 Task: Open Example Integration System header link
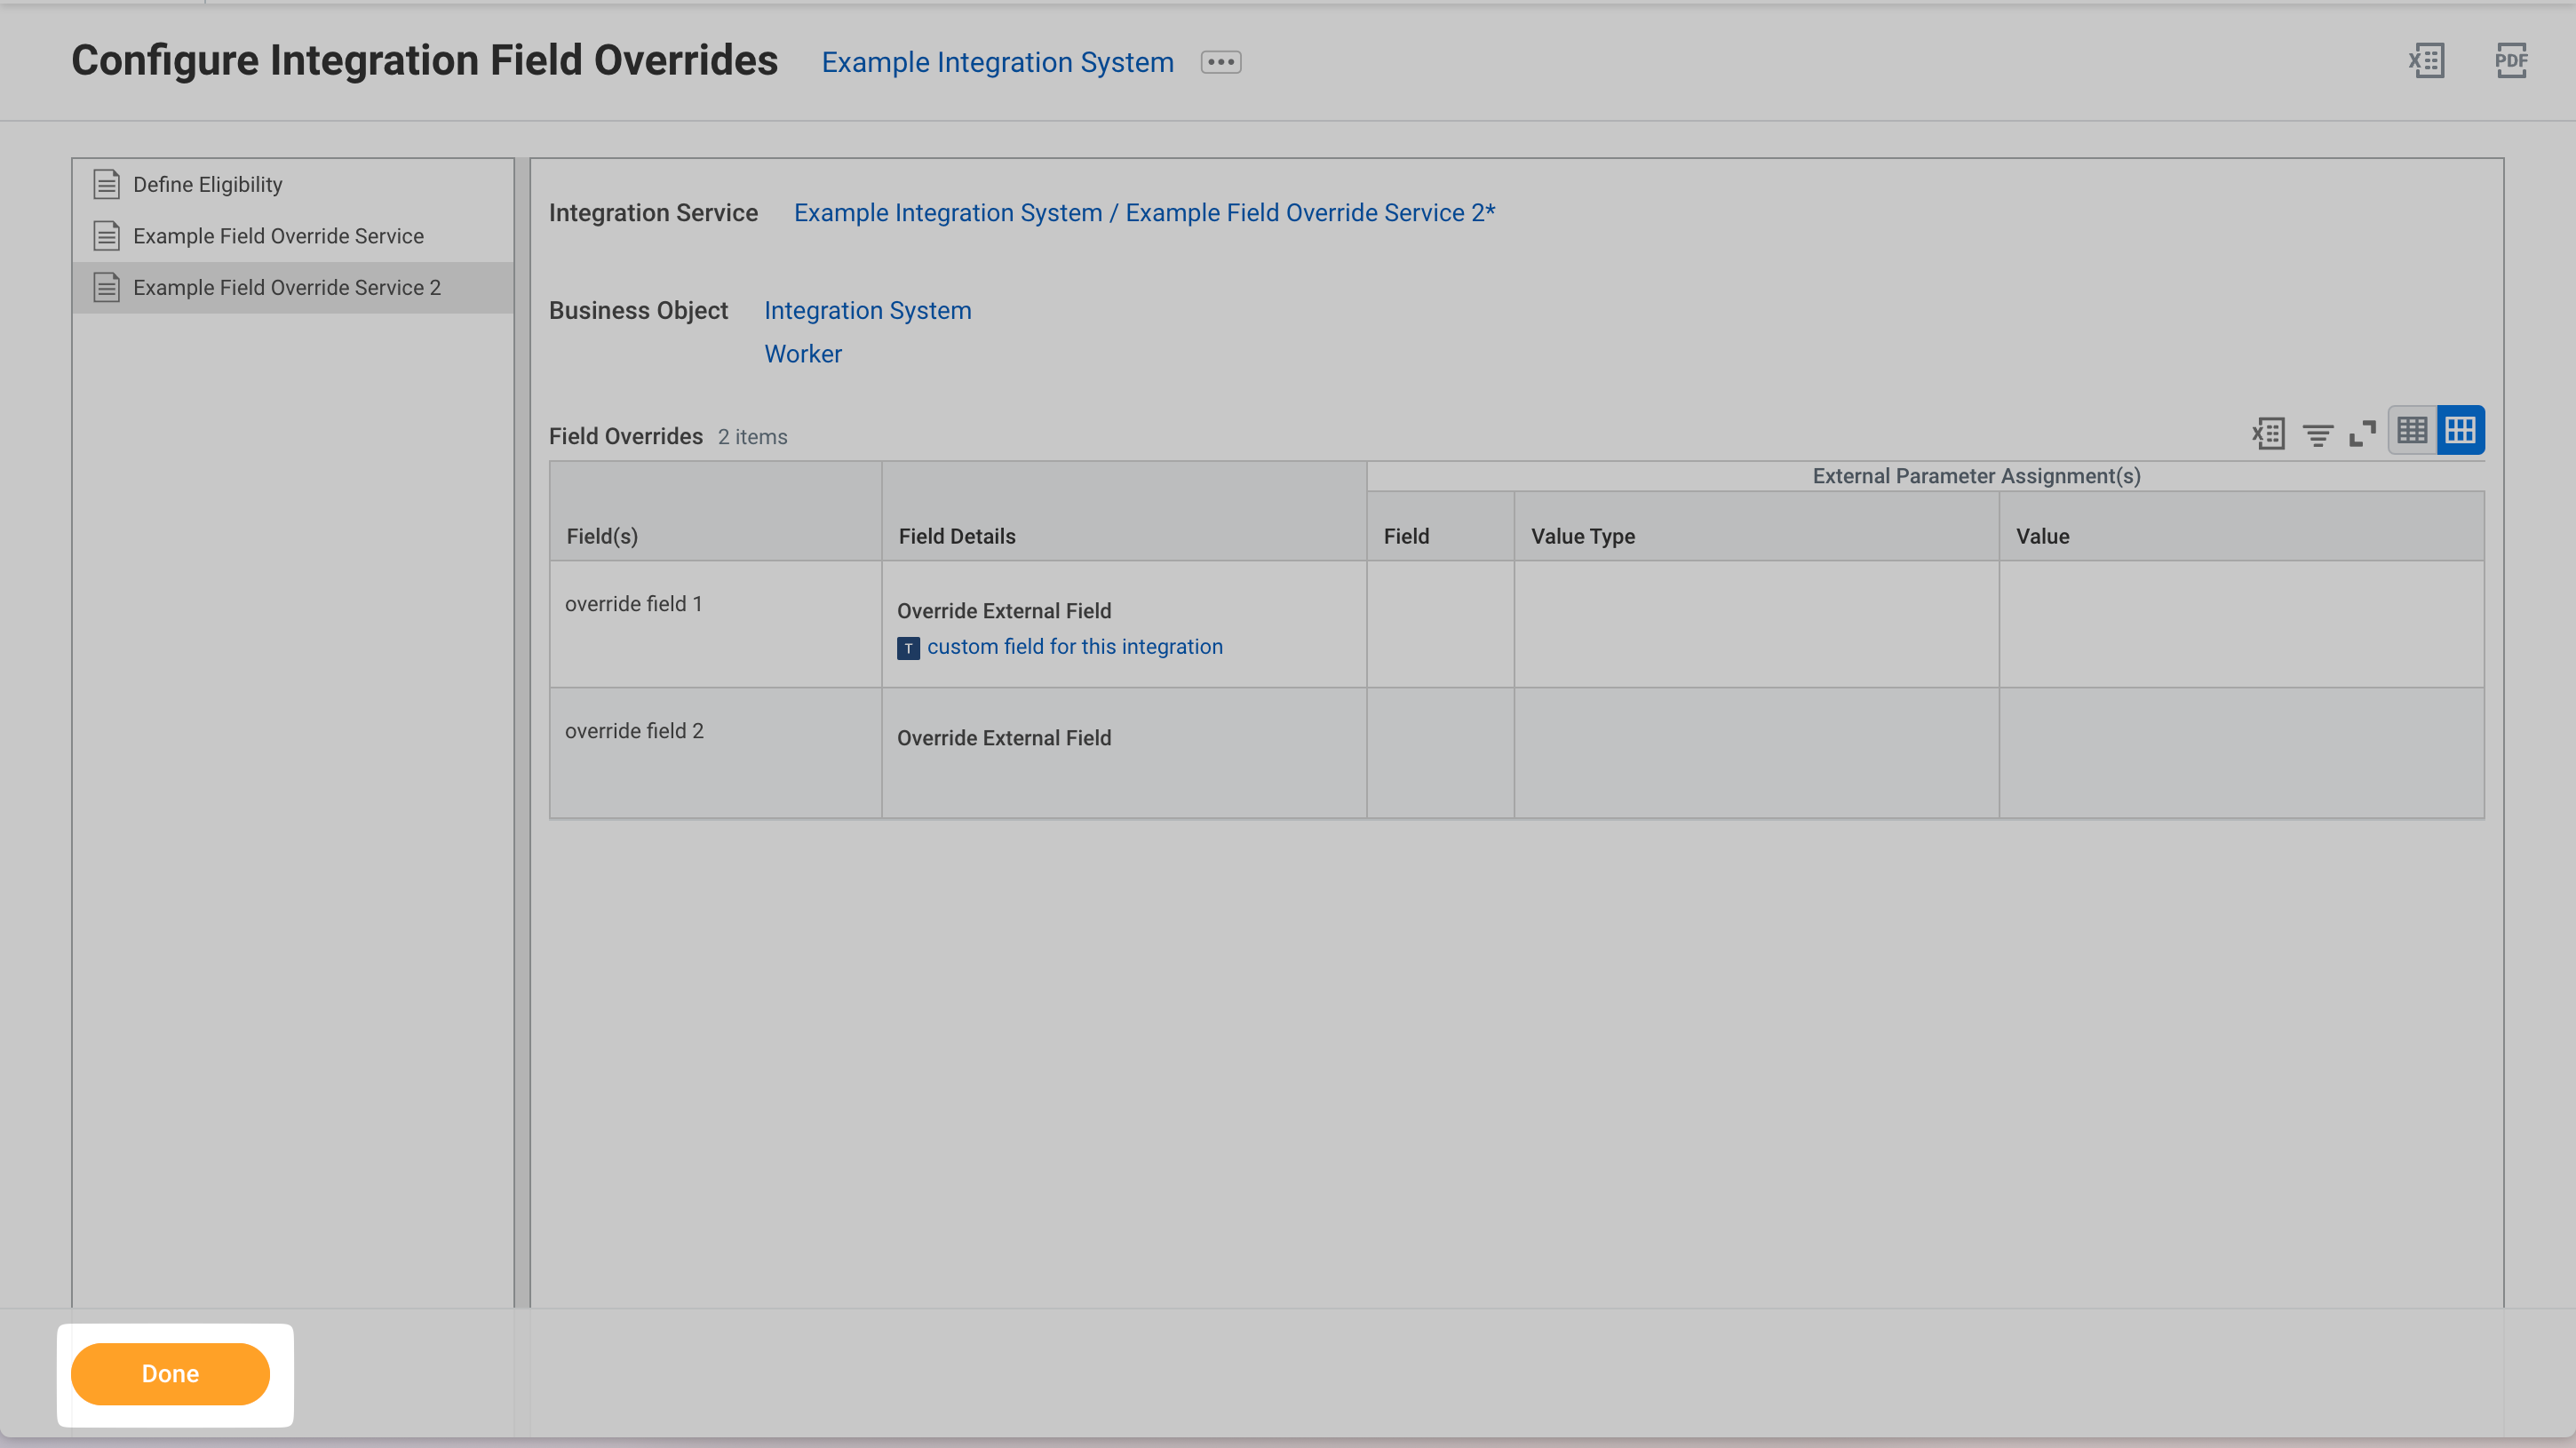997,62
